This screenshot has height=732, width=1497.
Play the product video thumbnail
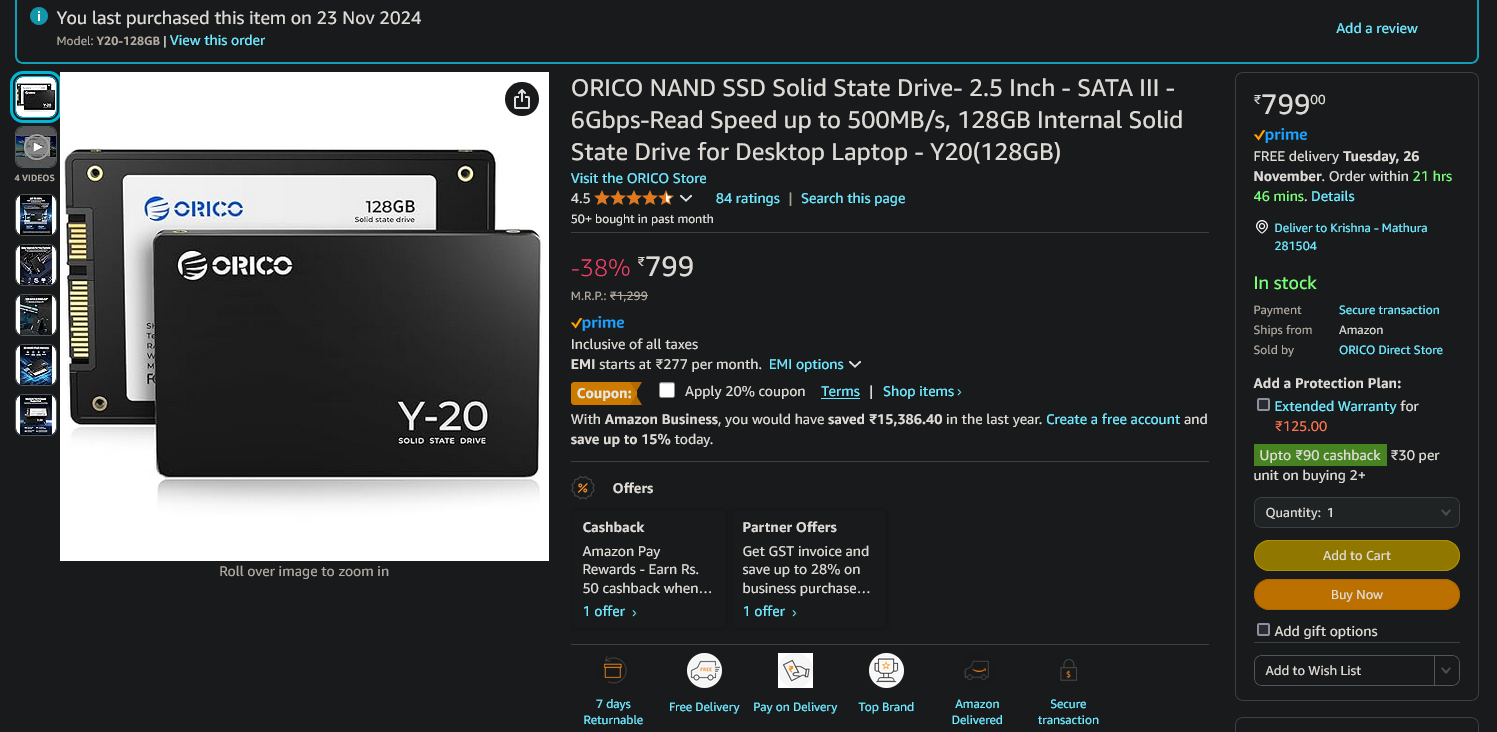[x=36, y=147]
